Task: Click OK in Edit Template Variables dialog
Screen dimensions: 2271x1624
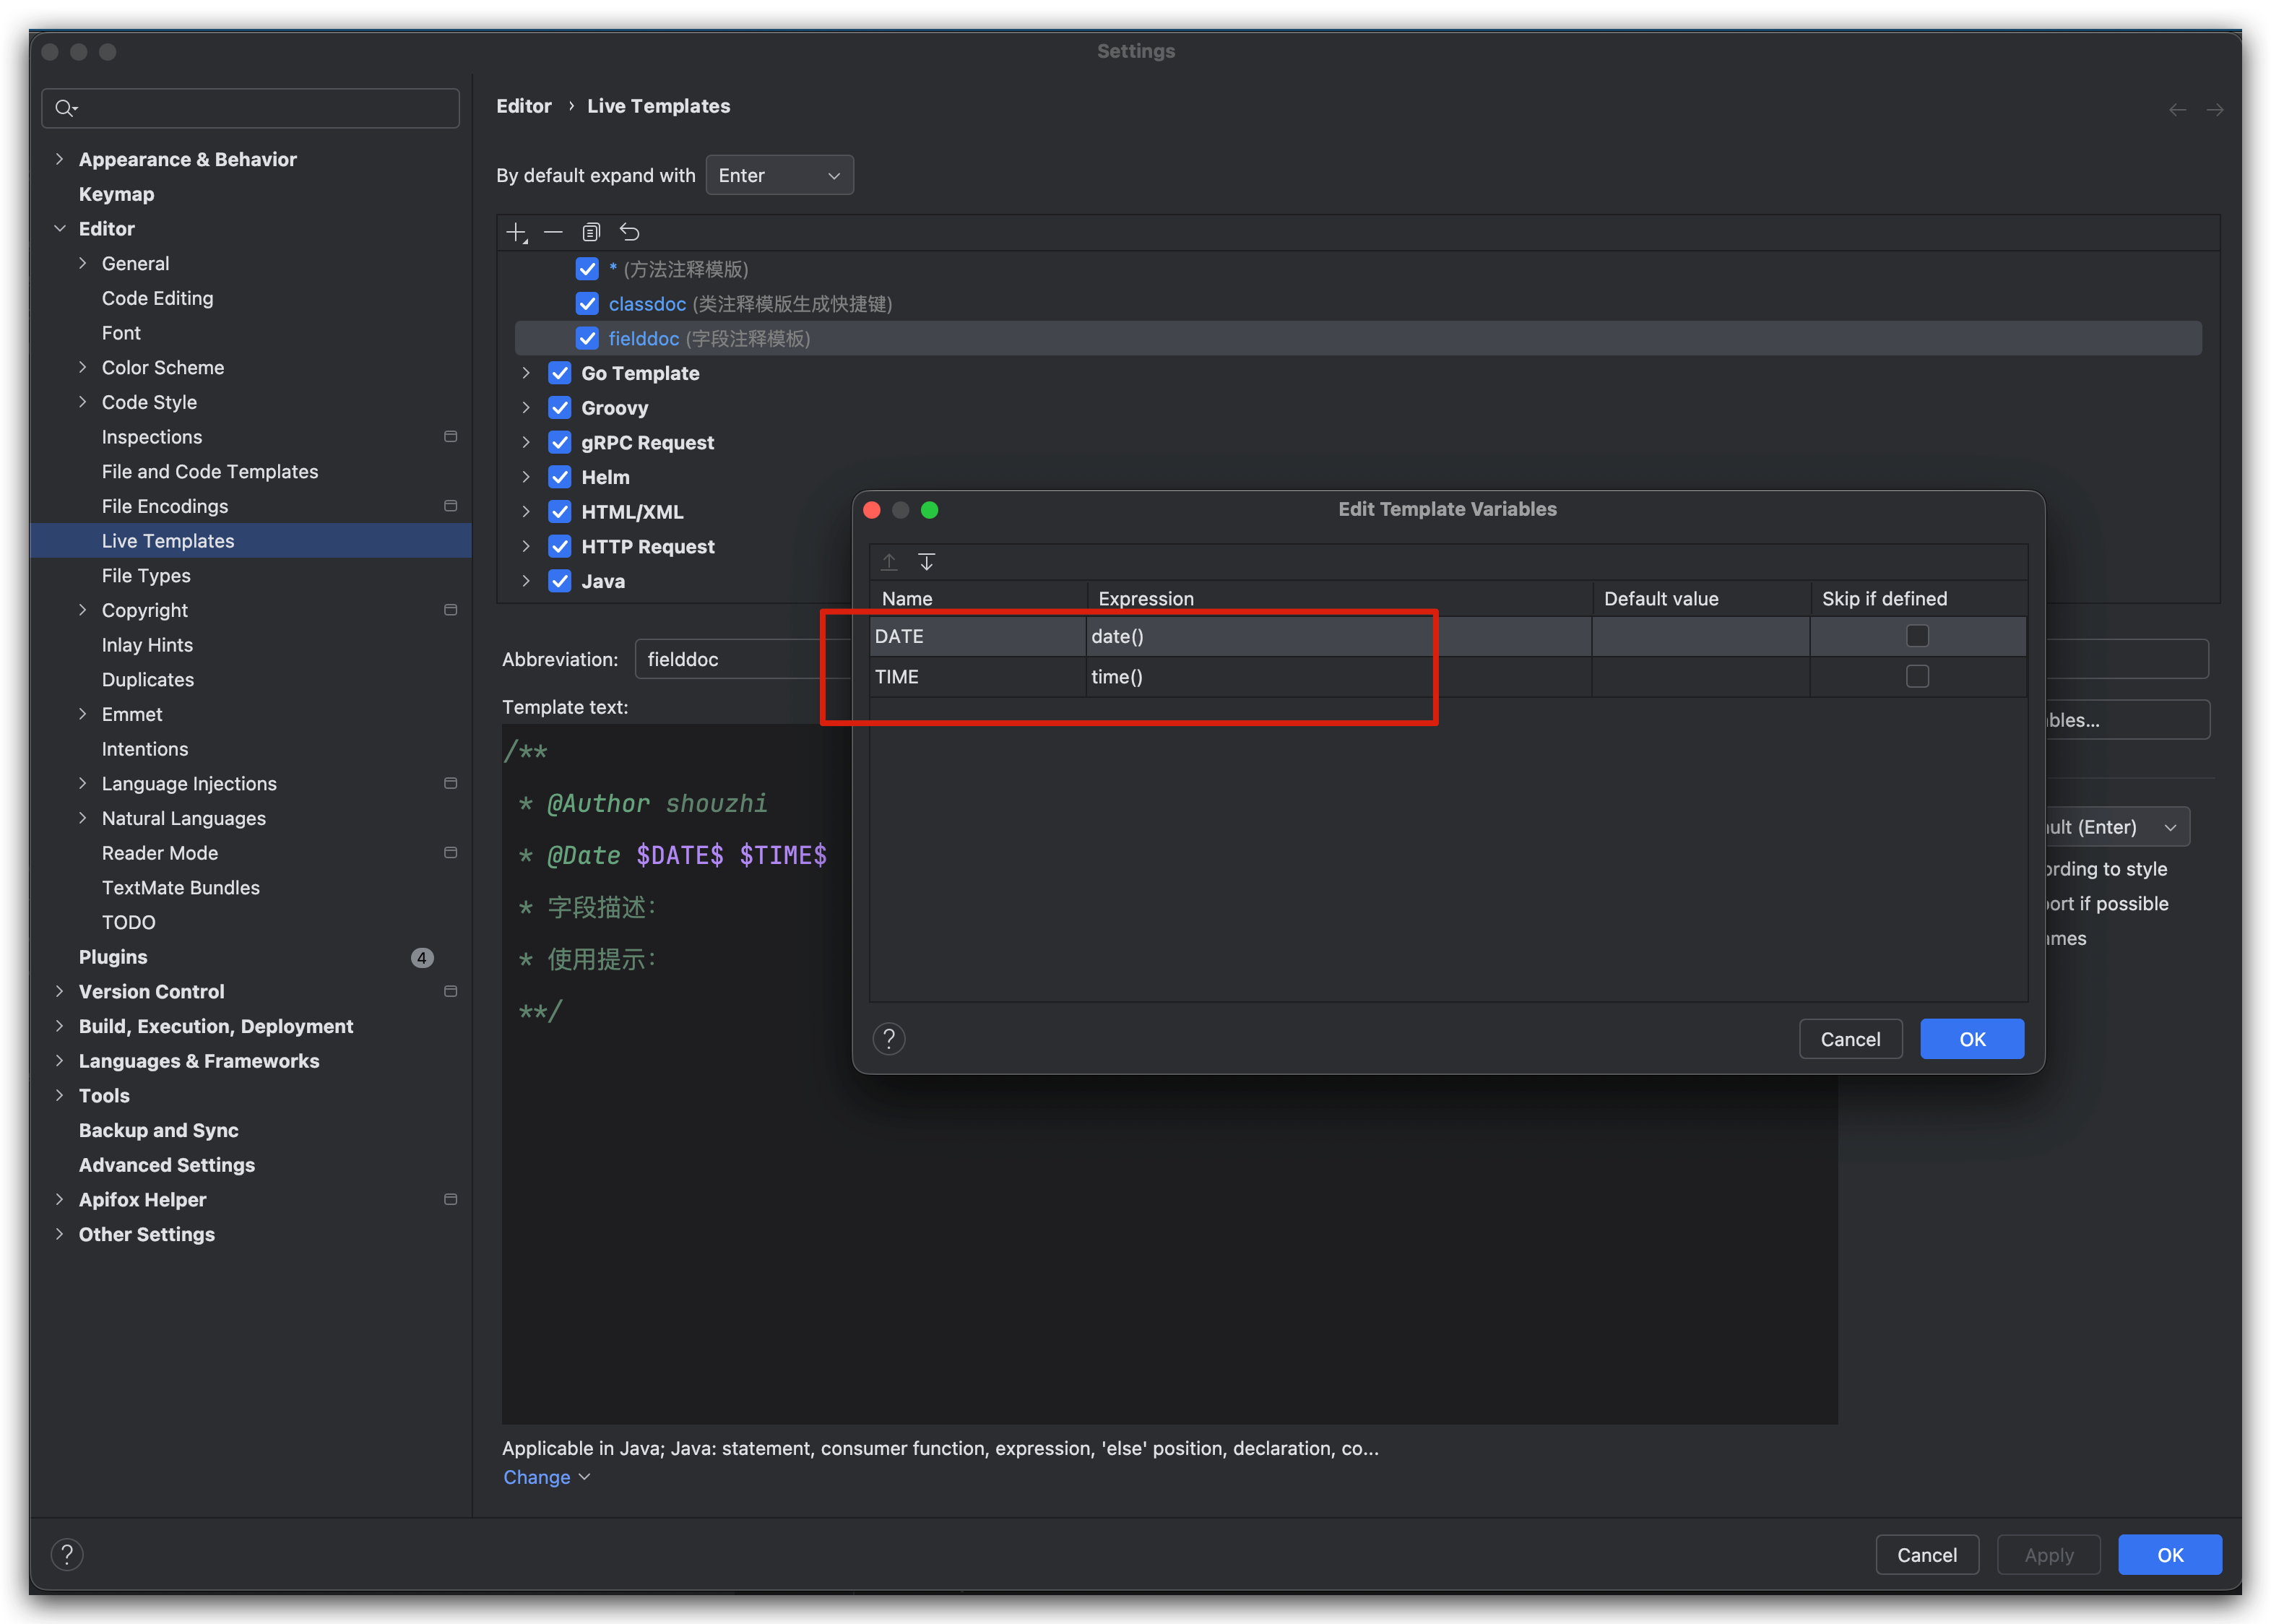Action: 1971,1039
